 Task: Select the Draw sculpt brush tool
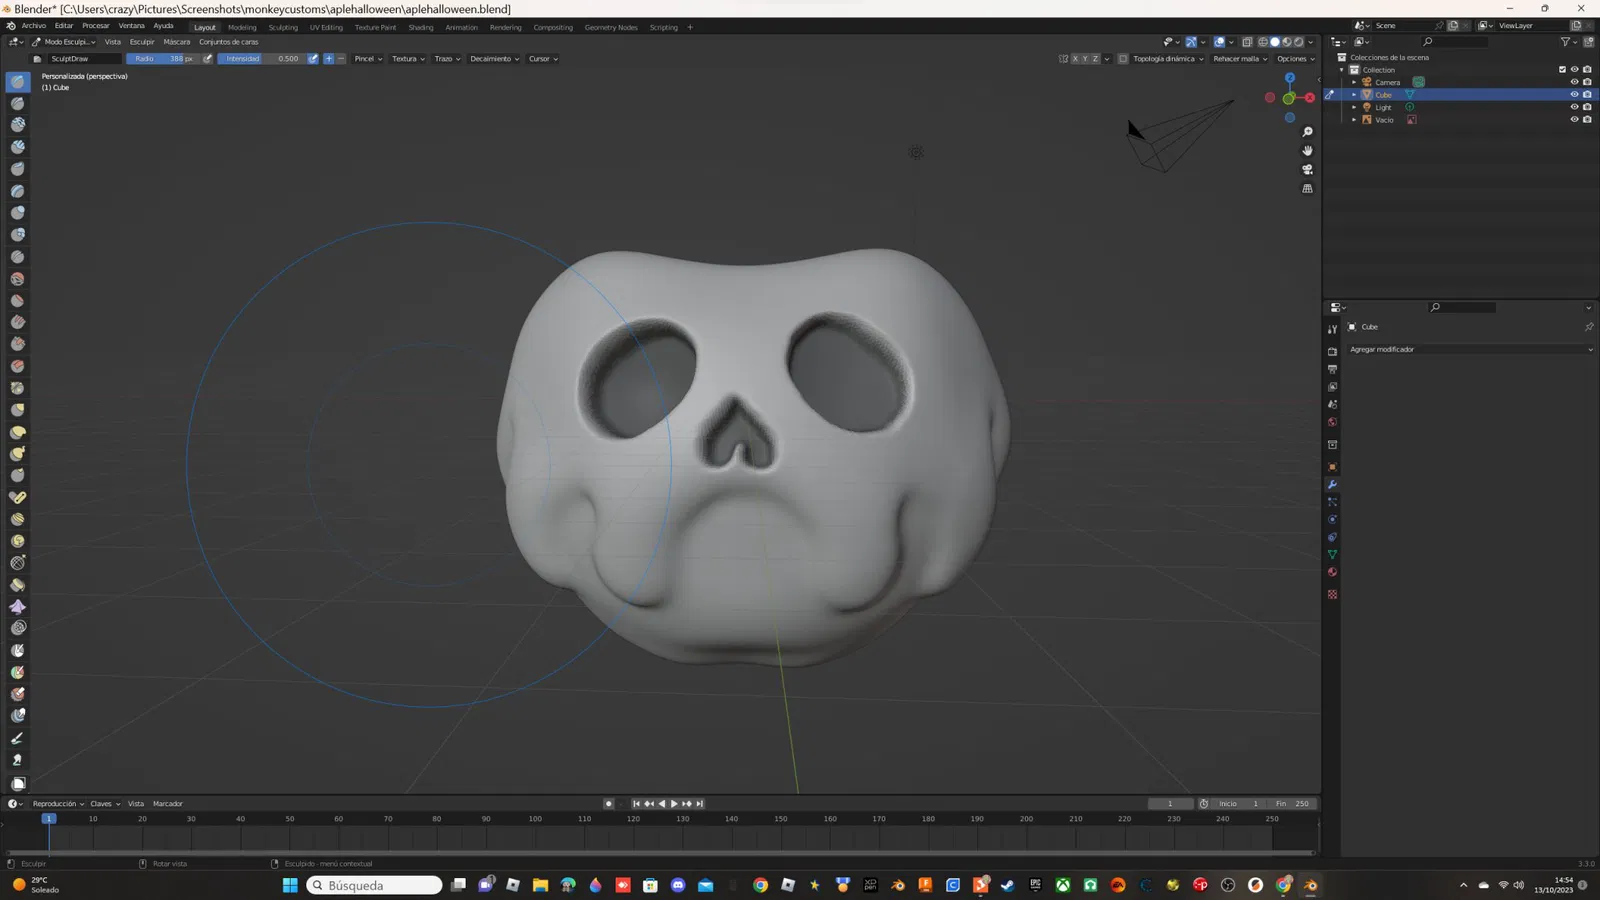[x=18, y=82]
